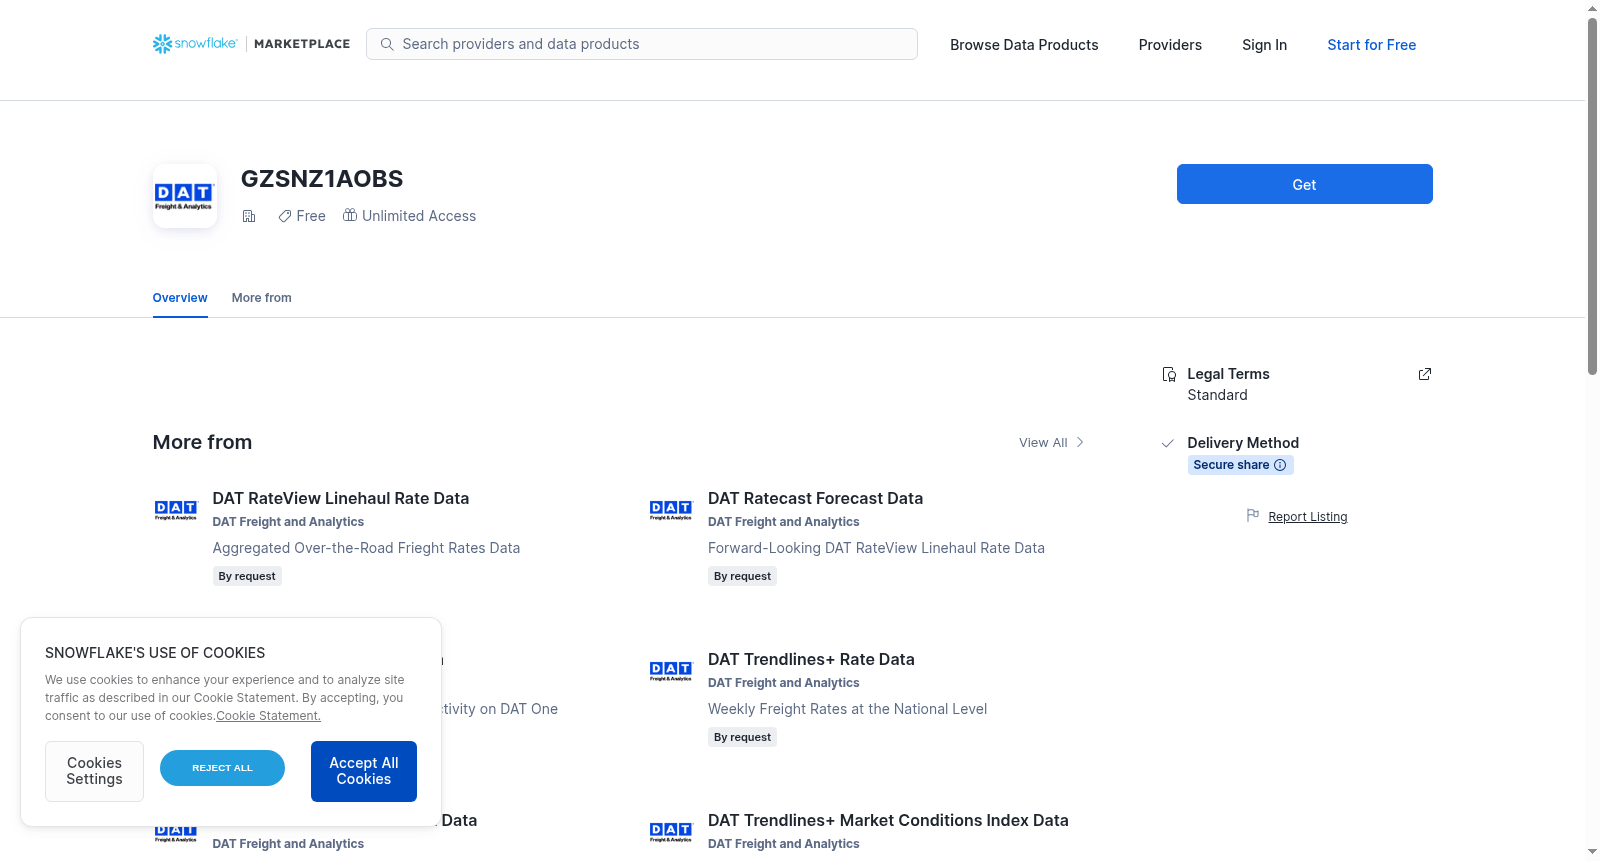Viewport: 1600px width, 861px height.
Task: Click the Accept All Cookies button
Action: click(364, 771)
